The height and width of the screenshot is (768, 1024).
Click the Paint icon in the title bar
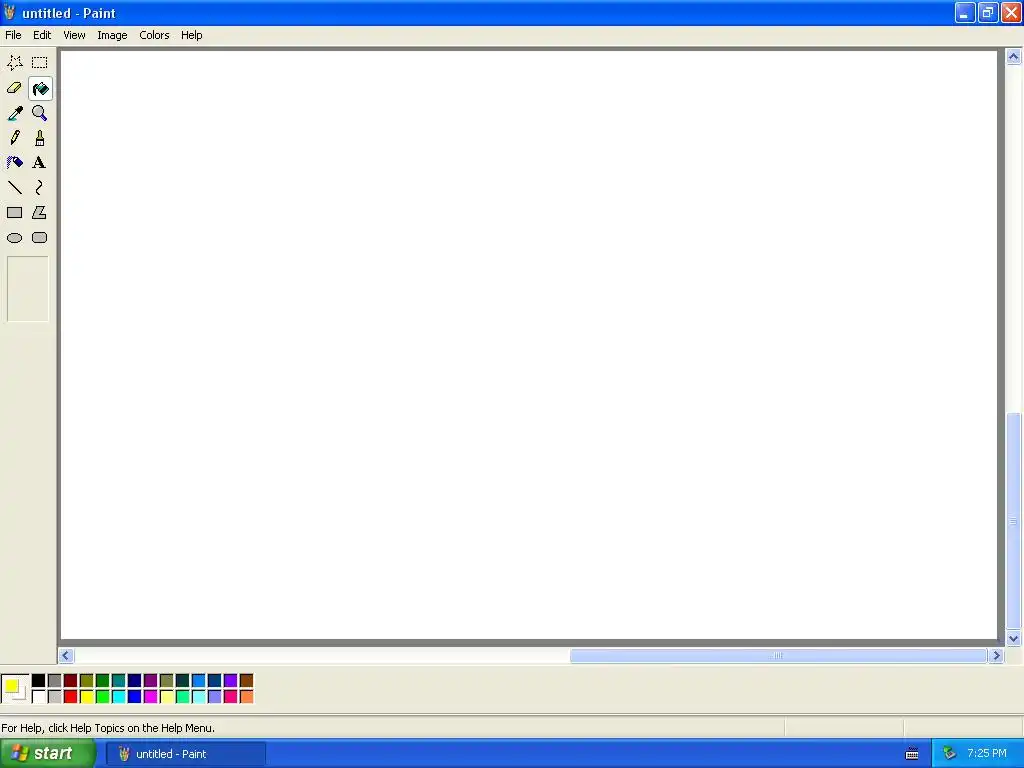click(x=10, y=12)
